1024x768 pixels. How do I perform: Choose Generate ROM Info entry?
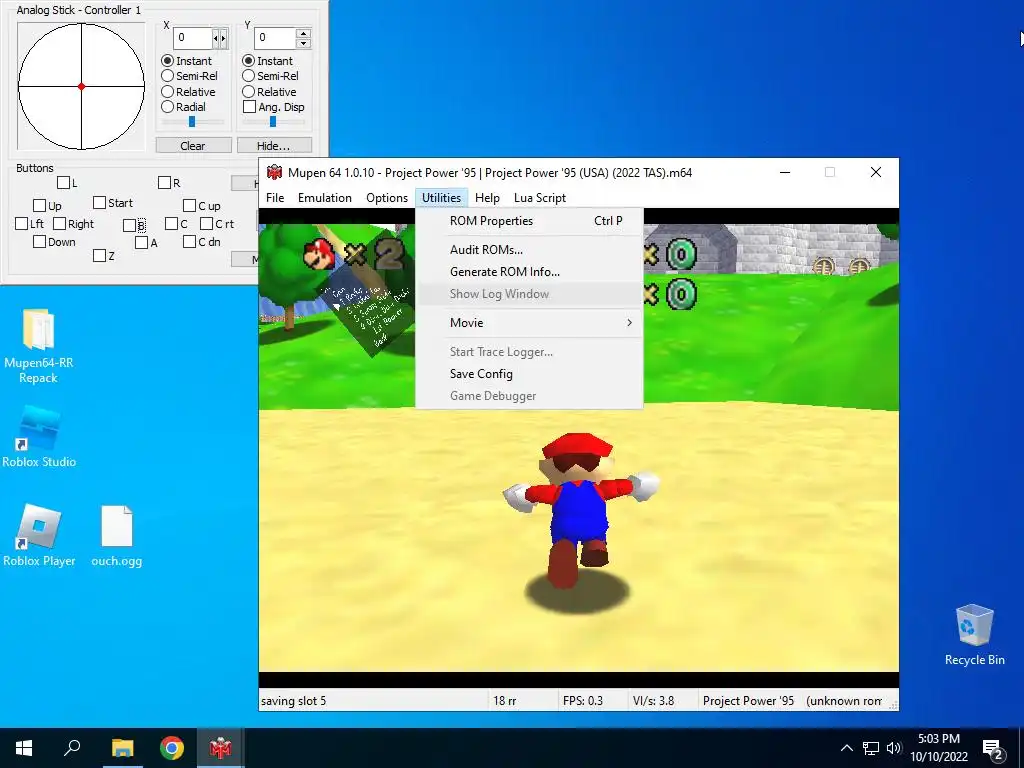[529, 272]
